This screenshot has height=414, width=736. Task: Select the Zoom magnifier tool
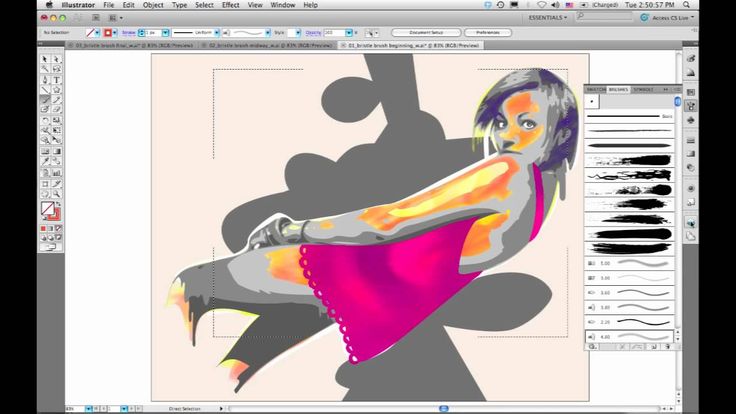(x=56, y=194)
